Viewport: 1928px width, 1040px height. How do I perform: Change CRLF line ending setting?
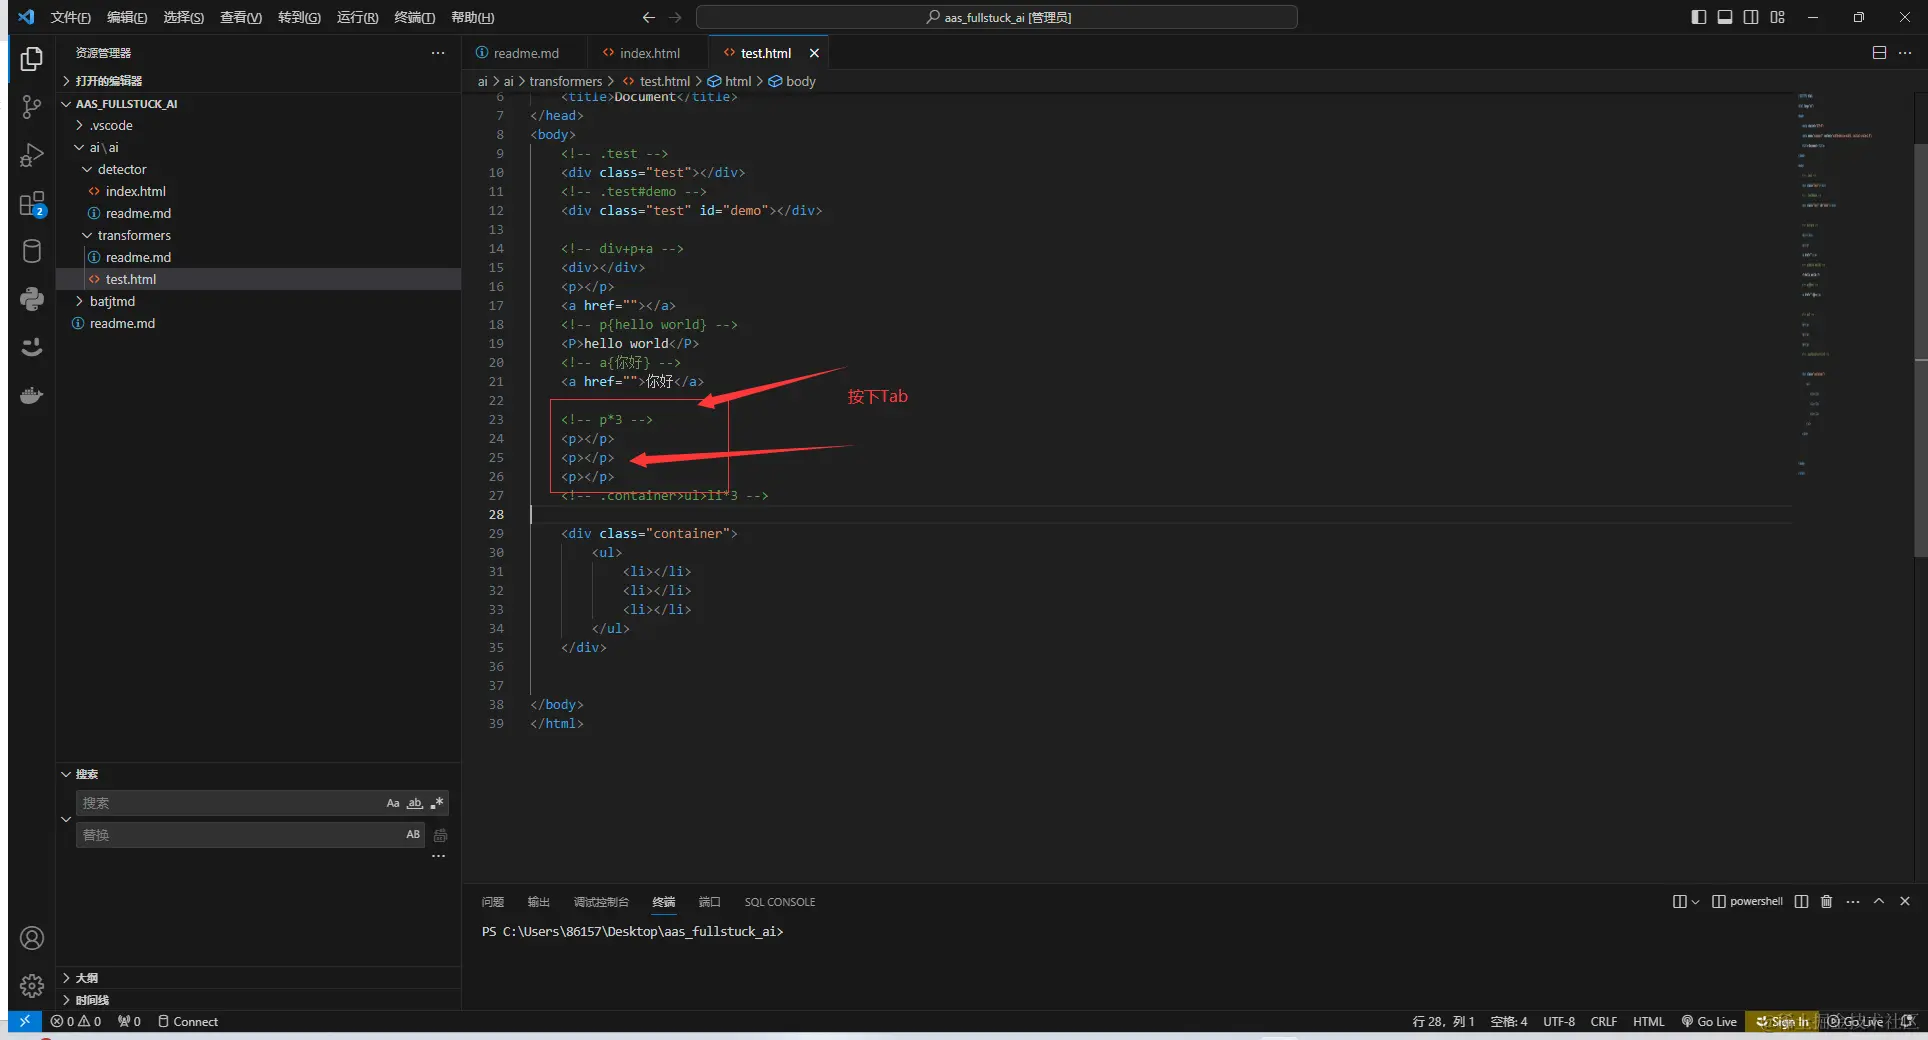1603,1021
